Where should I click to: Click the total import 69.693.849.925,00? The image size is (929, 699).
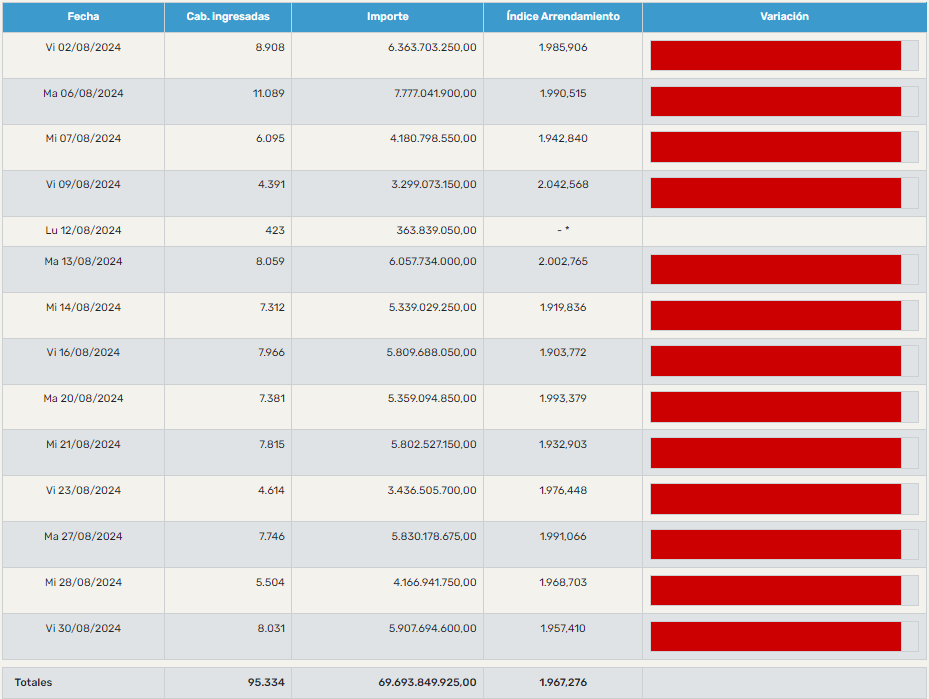point(427,683)
